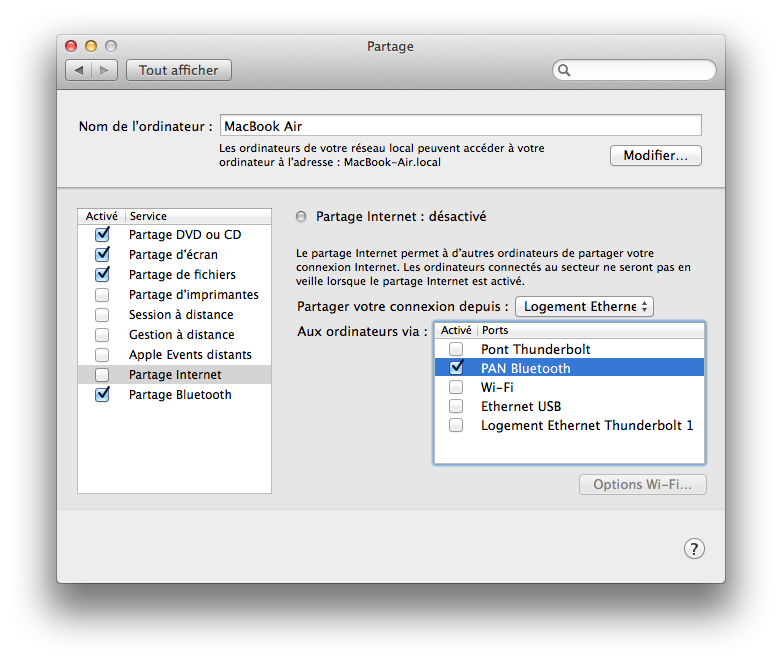Click the Partage Internet status indicator dot
Viewport: 782px width, 662px height.
point(301,217)
